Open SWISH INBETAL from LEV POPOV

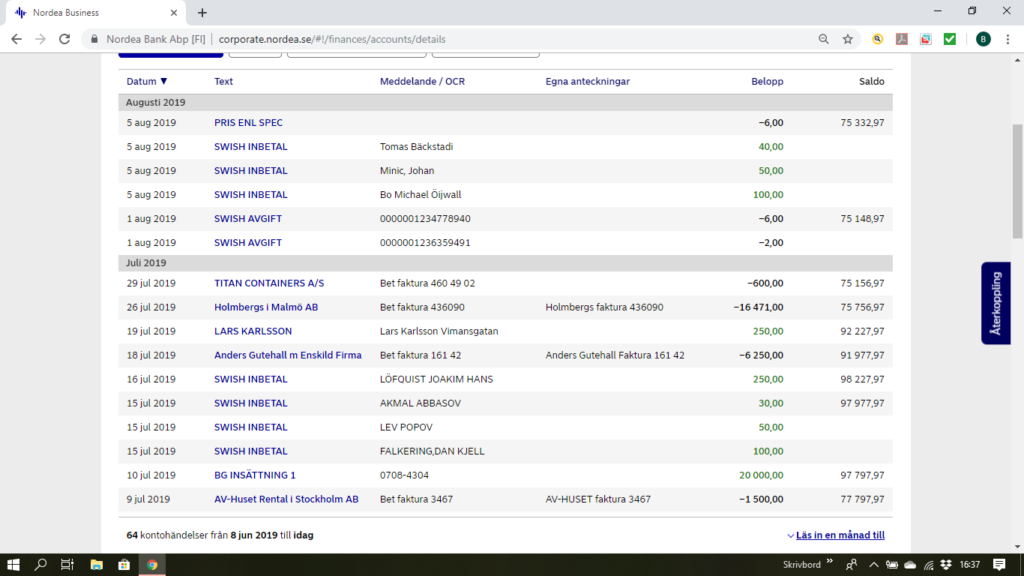[251, 428]
